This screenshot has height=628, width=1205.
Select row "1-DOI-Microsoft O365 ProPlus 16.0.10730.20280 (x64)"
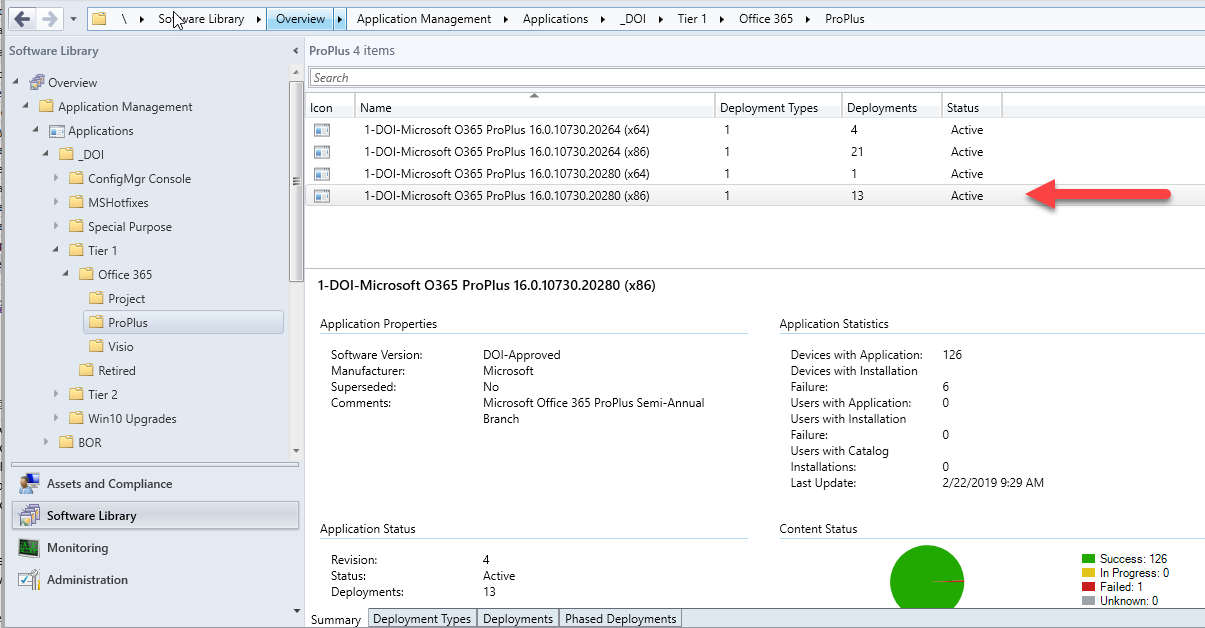point(755,174)
